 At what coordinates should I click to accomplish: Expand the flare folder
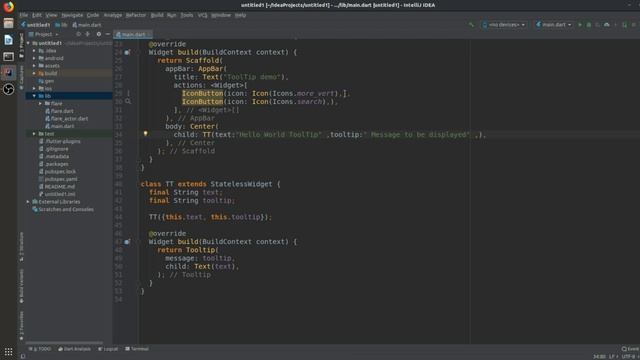pos(40,104)
